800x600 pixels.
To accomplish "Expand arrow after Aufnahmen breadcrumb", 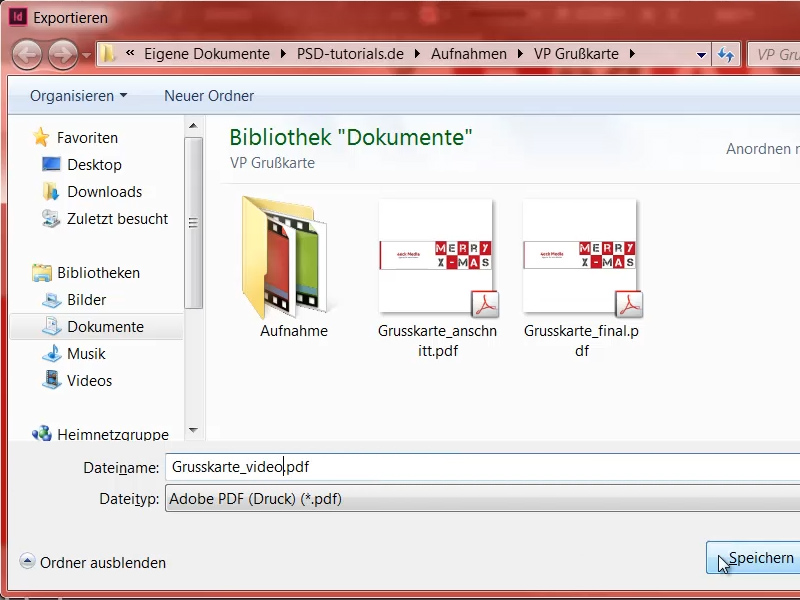I will (x=520, y=54).
